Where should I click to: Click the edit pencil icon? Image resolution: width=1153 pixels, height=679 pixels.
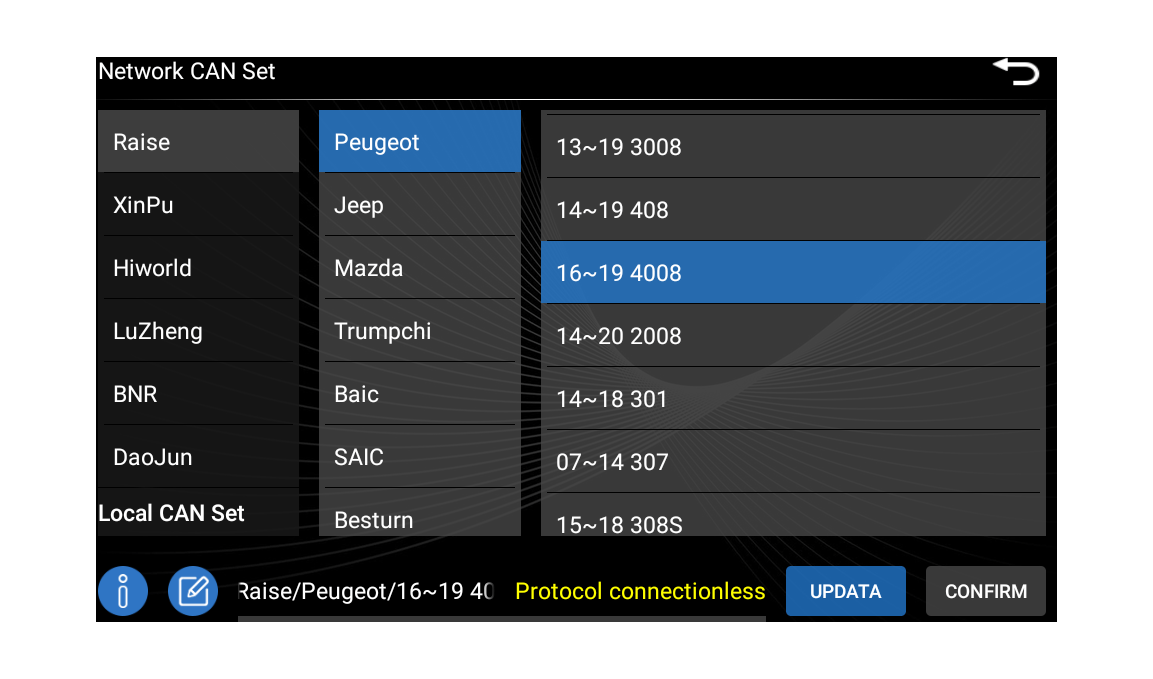coord(193,591)
